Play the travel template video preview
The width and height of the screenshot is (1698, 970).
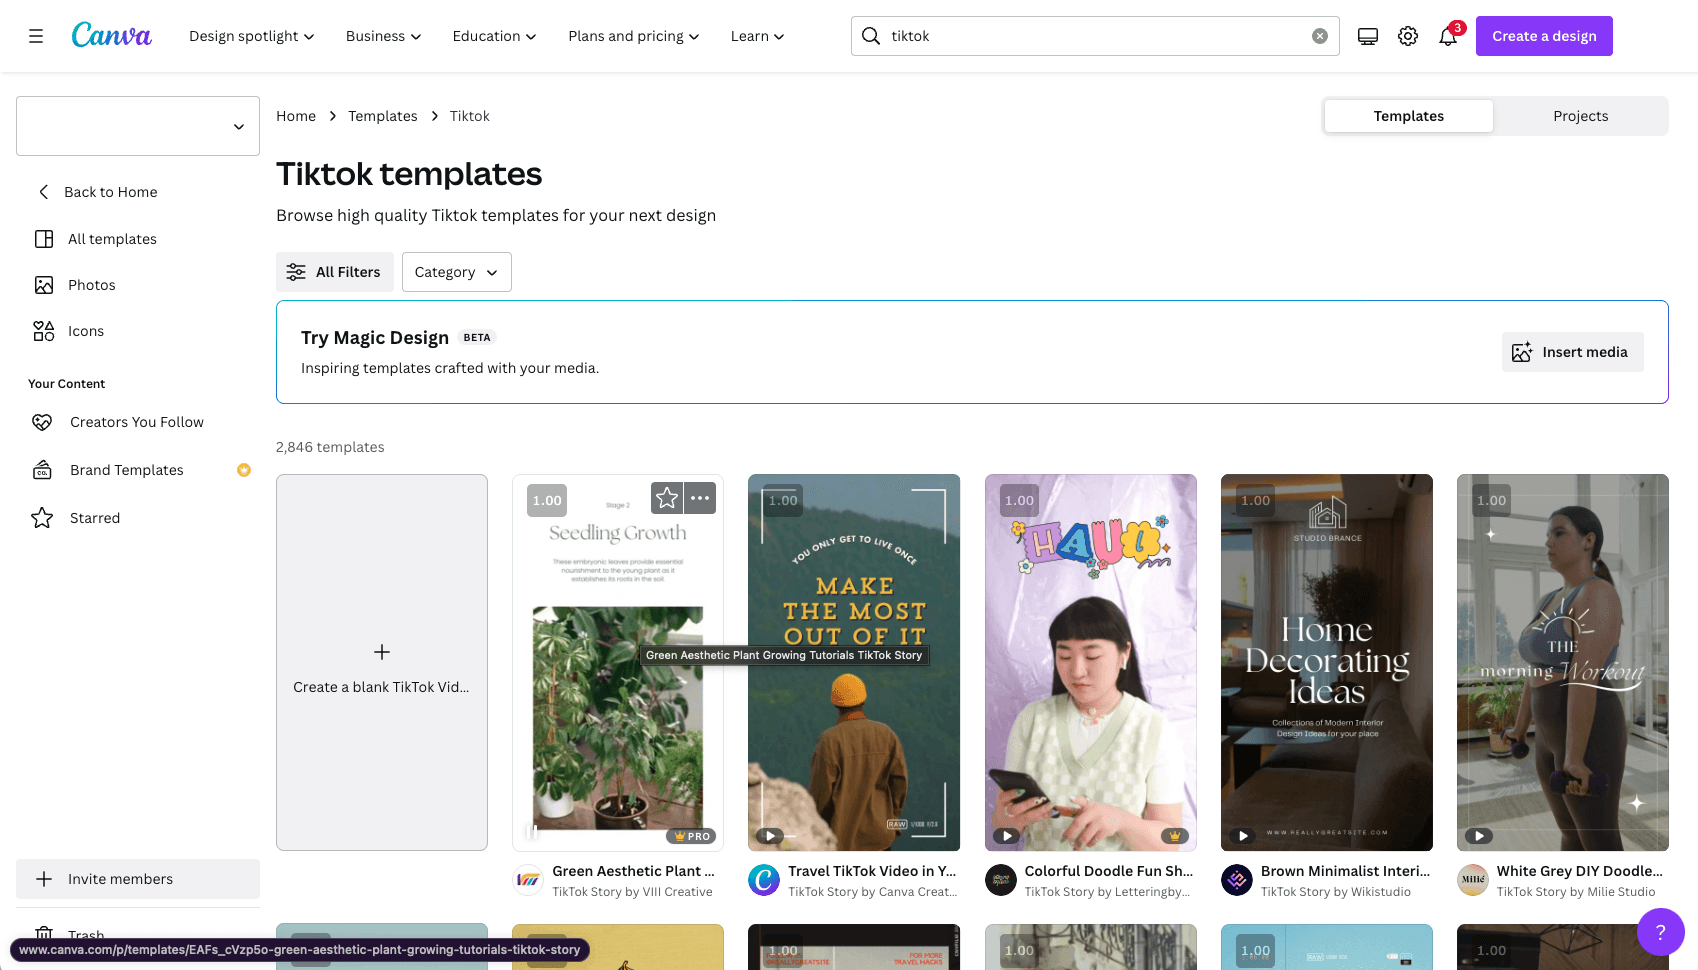click(x=770, y=836)
